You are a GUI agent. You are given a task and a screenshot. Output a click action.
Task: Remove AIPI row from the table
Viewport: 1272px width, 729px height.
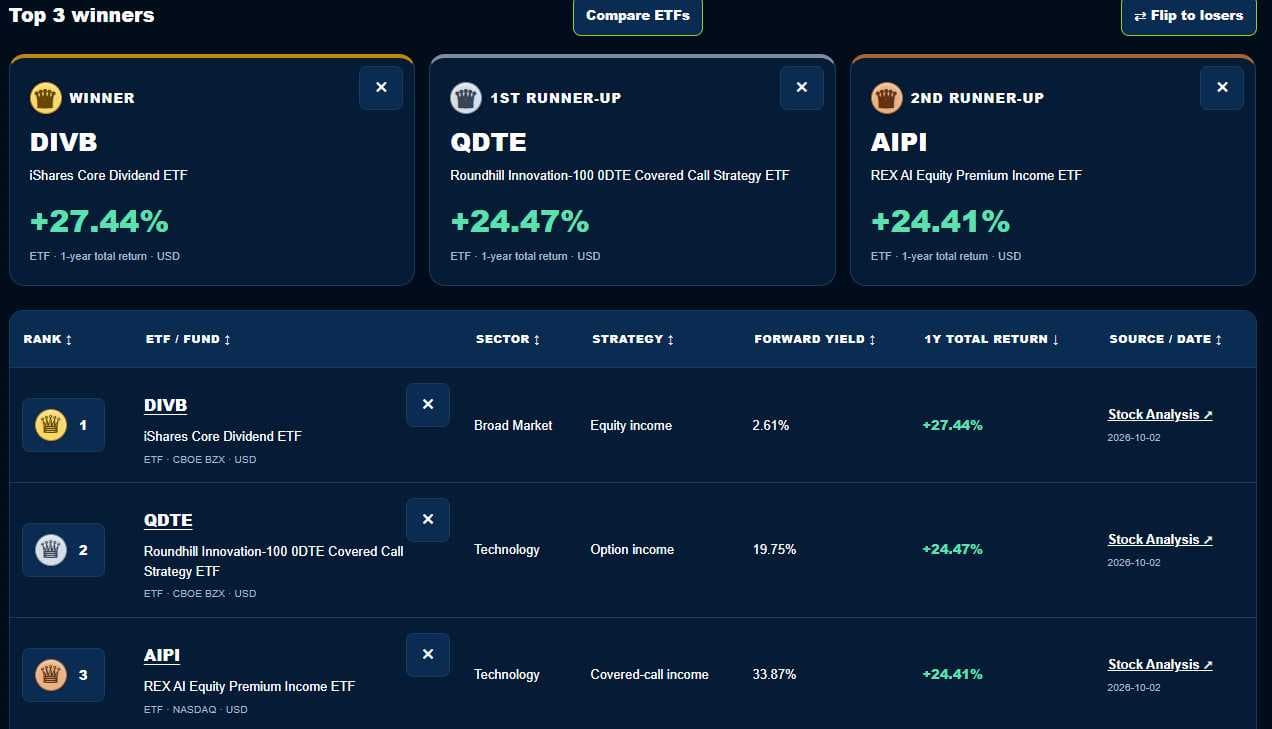click(428, 655)
